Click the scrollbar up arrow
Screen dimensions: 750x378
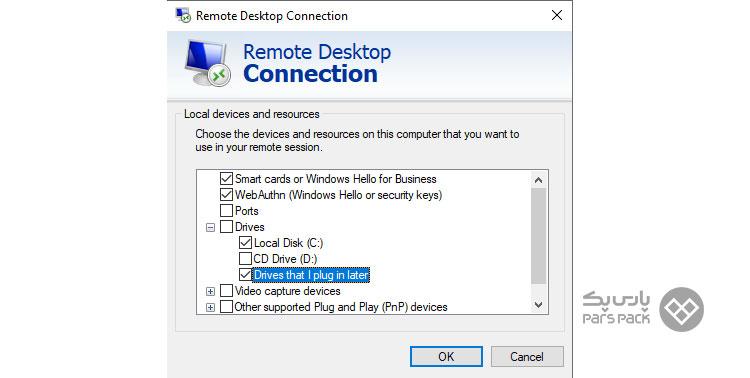point(539,180)
